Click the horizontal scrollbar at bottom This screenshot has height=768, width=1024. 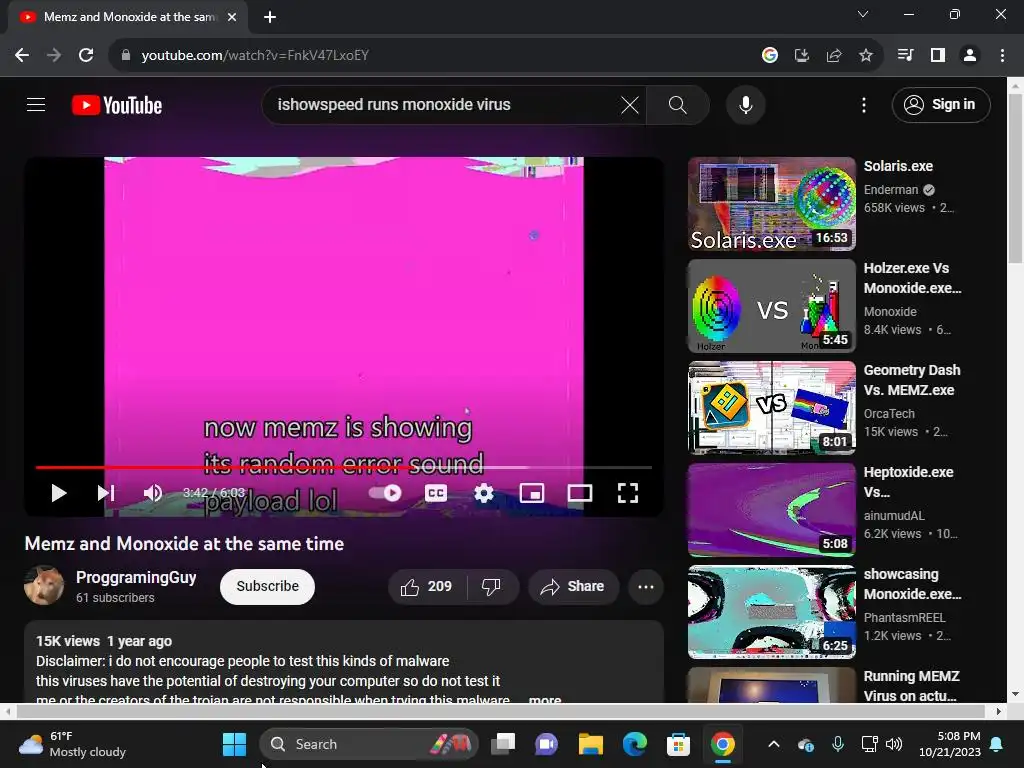click(501, 711)
